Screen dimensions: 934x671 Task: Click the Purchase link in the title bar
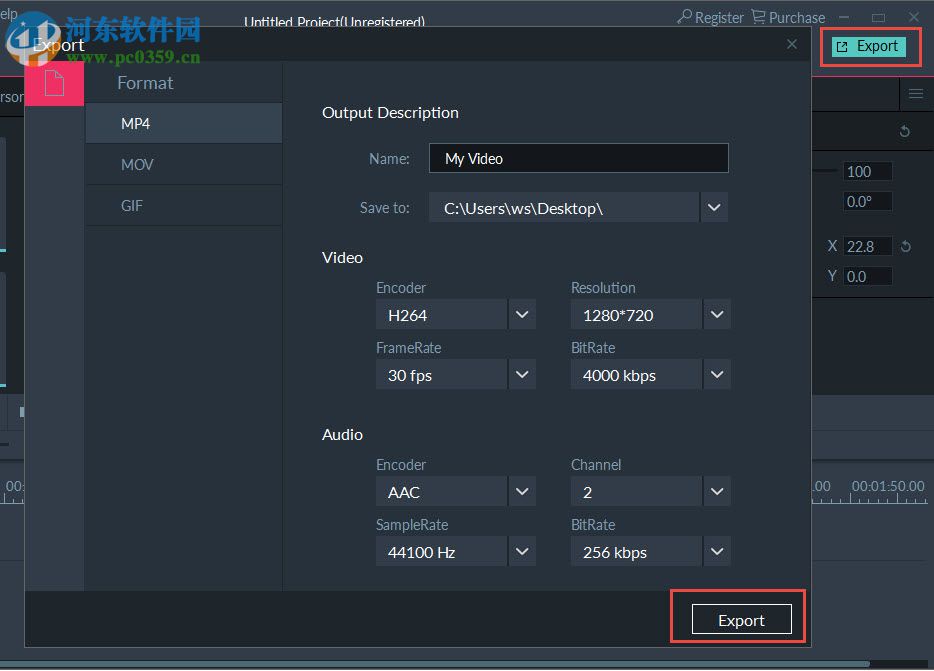pyautogui.click(x=796, y=18)
